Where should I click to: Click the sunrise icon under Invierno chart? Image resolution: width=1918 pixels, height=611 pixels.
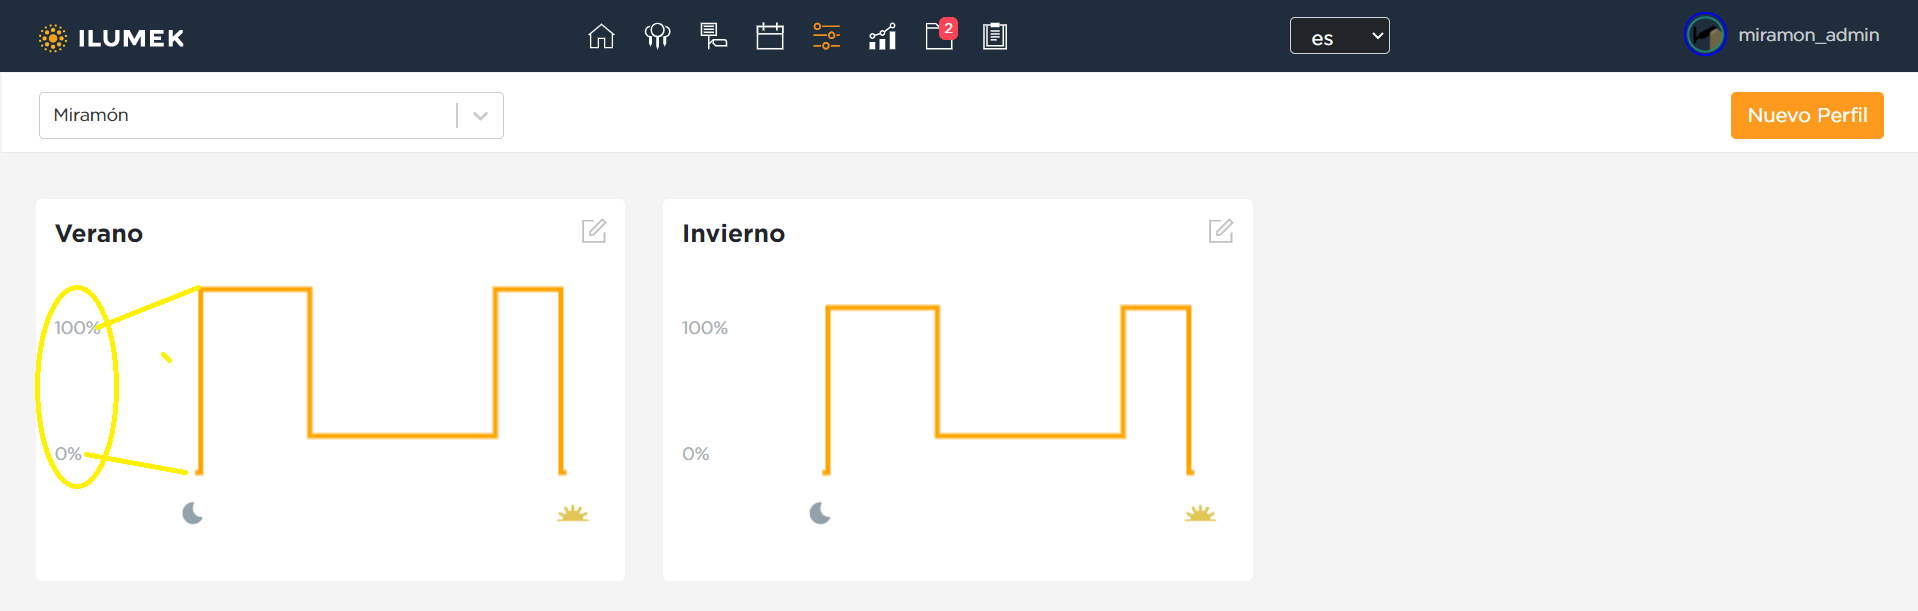point(1200,514)
